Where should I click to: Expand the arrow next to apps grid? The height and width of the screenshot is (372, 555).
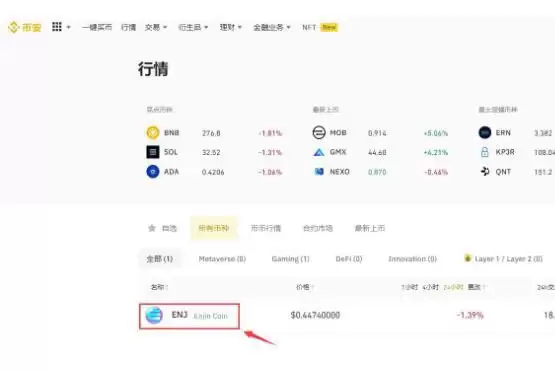69,27
